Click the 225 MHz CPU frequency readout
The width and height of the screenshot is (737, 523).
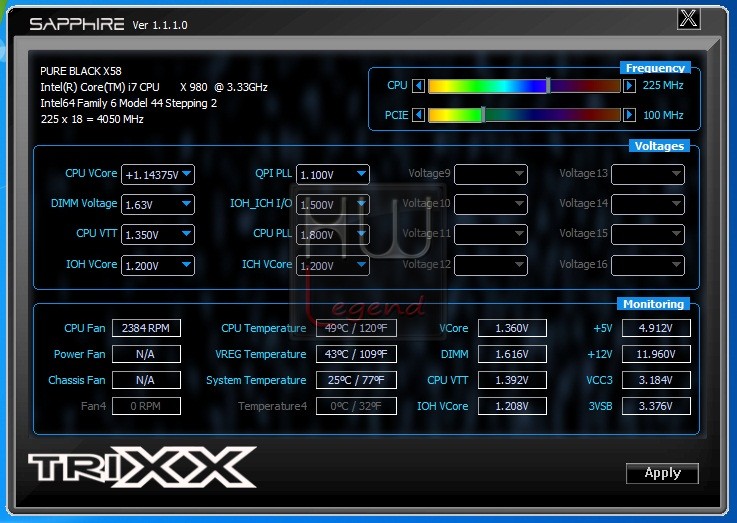(663, 86)
